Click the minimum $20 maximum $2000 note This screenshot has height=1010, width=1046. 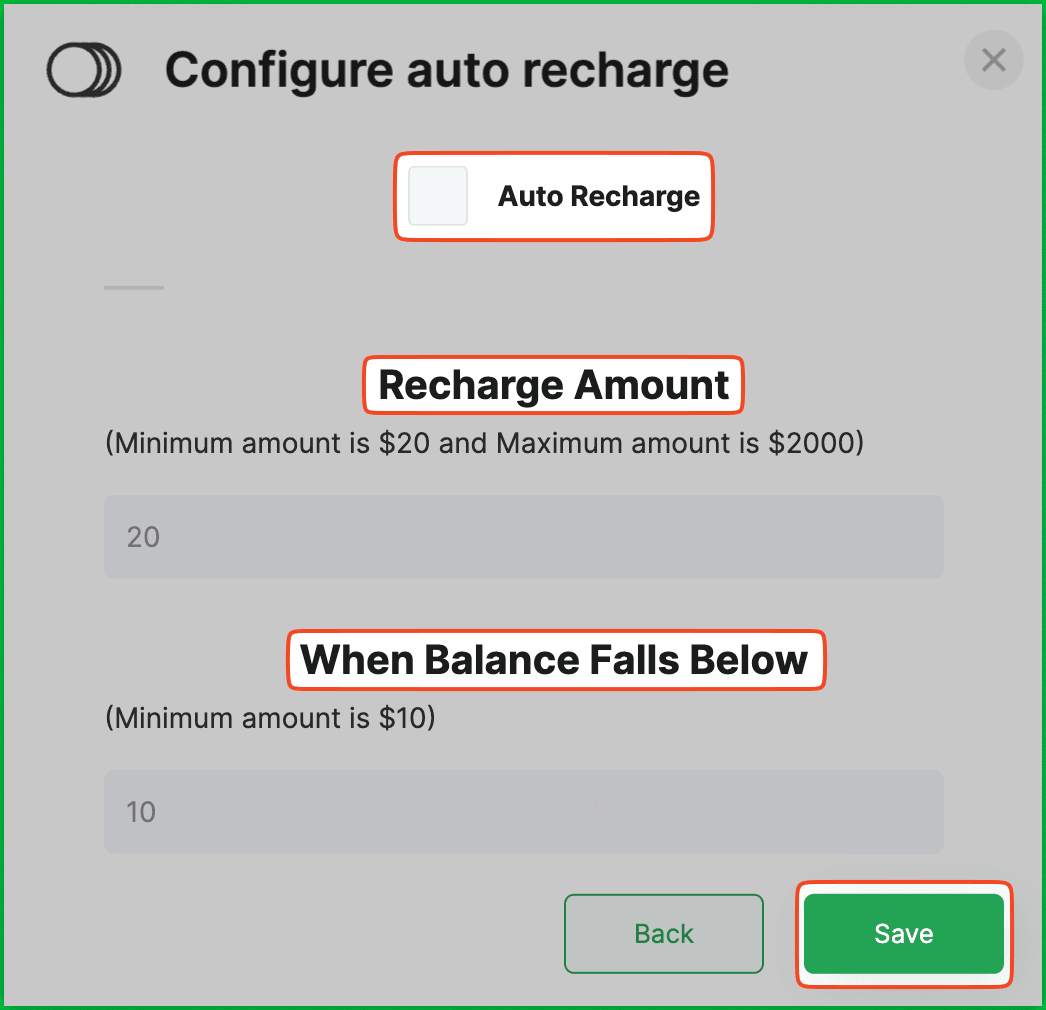484,443
